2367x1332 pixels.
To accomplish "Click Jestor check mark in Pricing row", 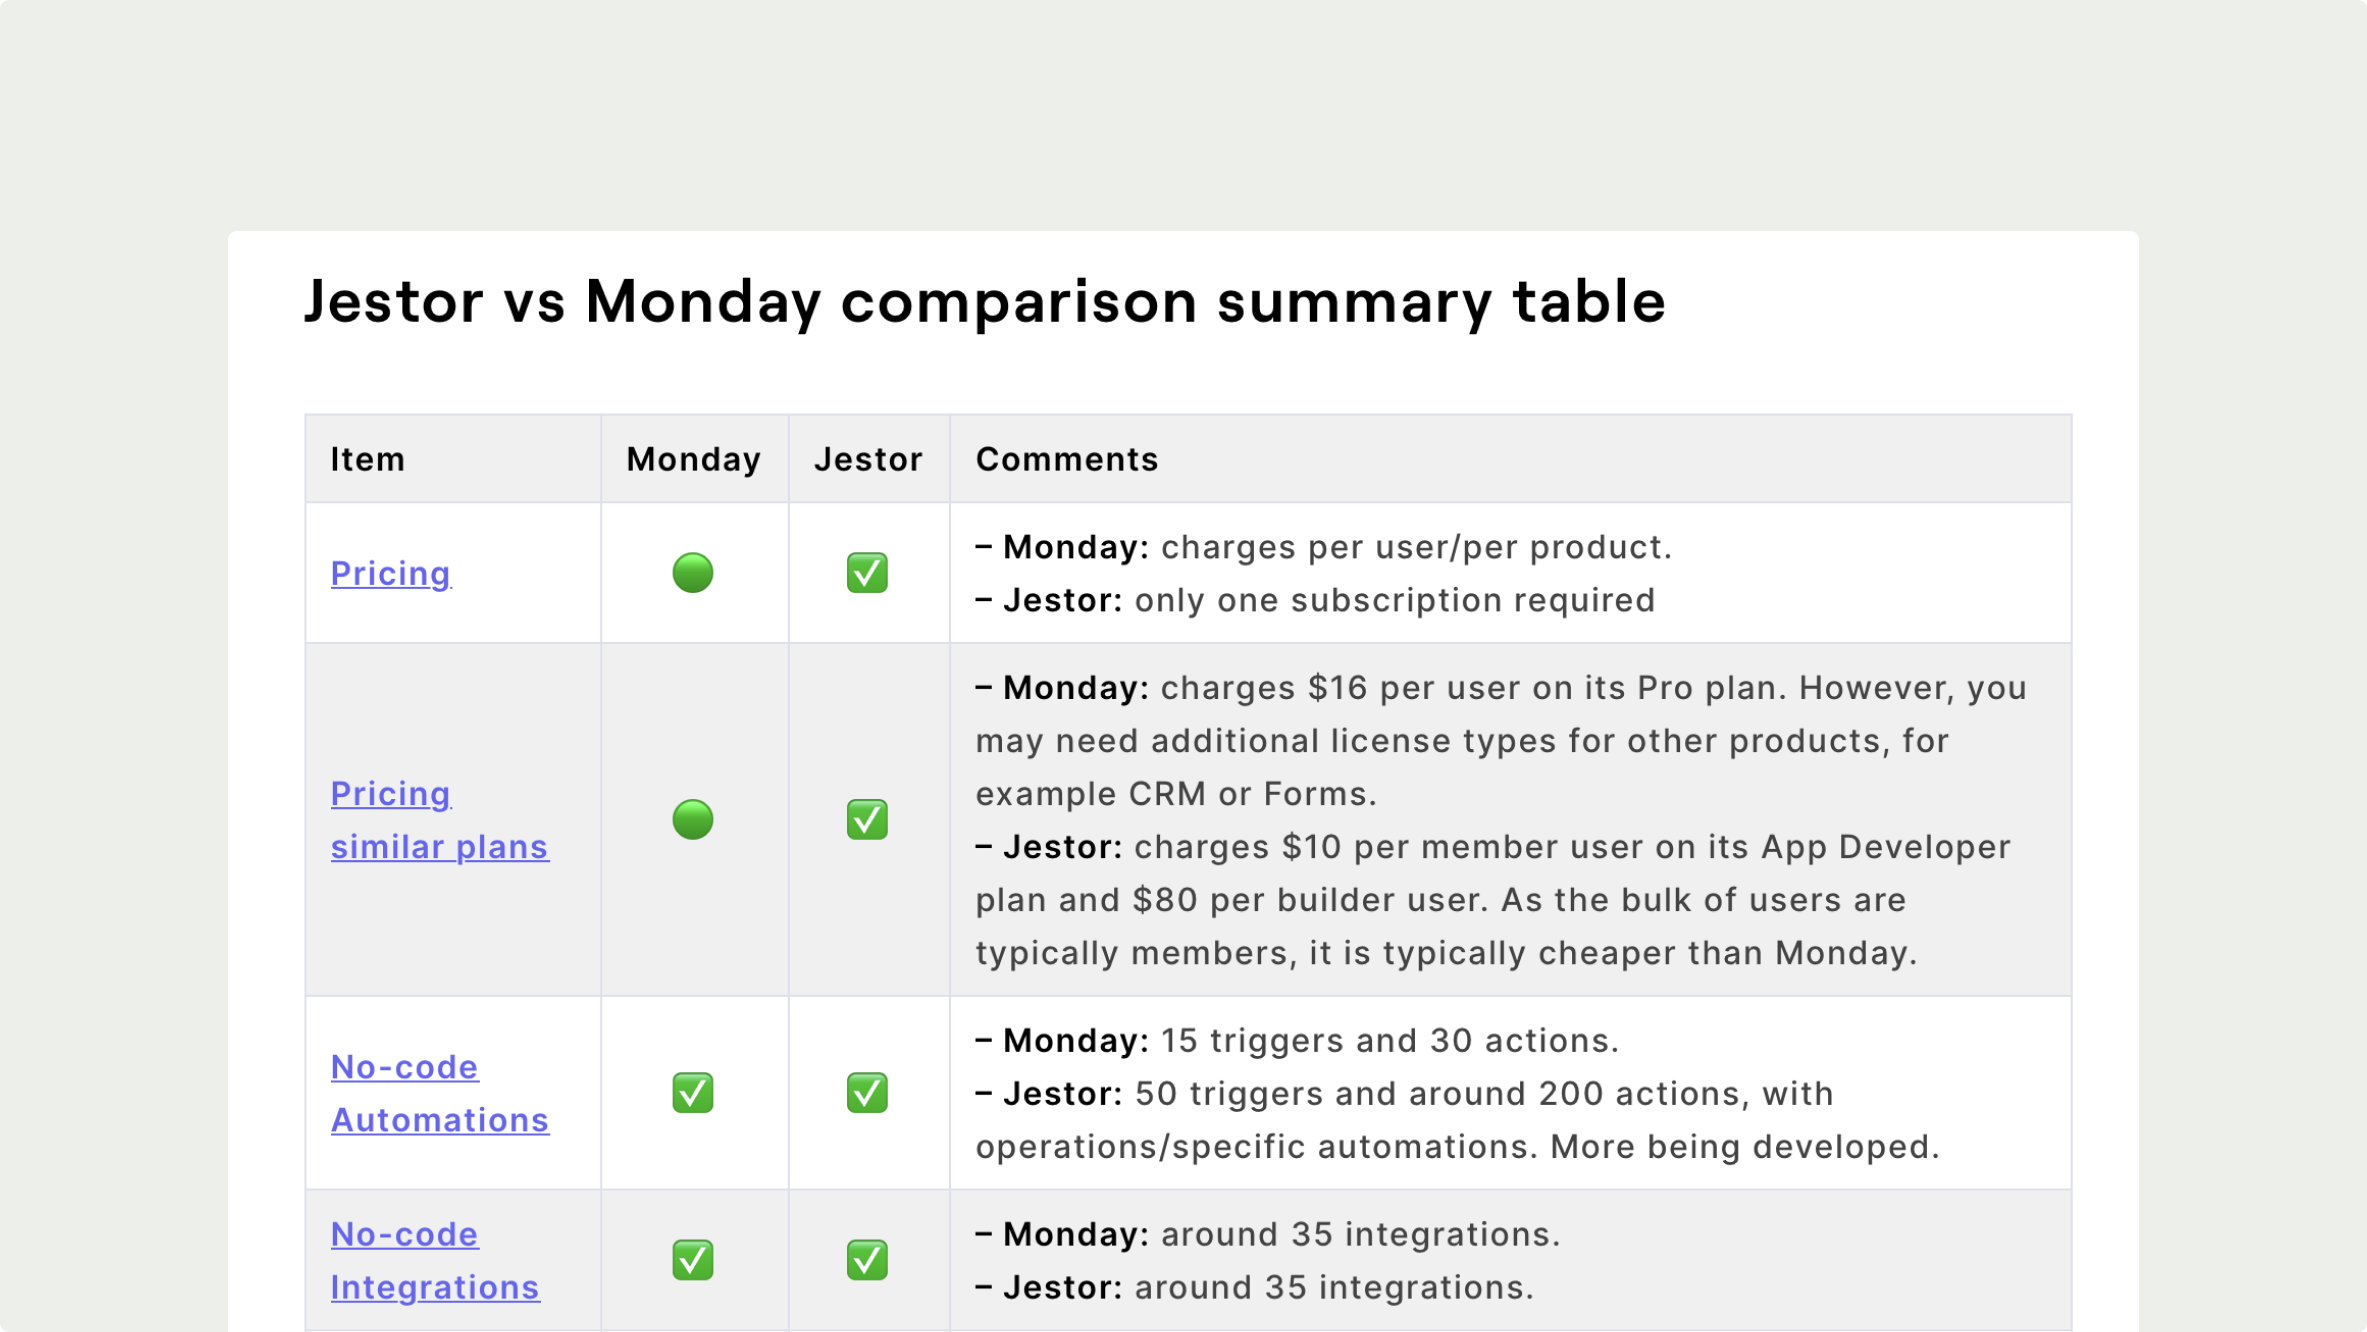I will click(867, 573).
